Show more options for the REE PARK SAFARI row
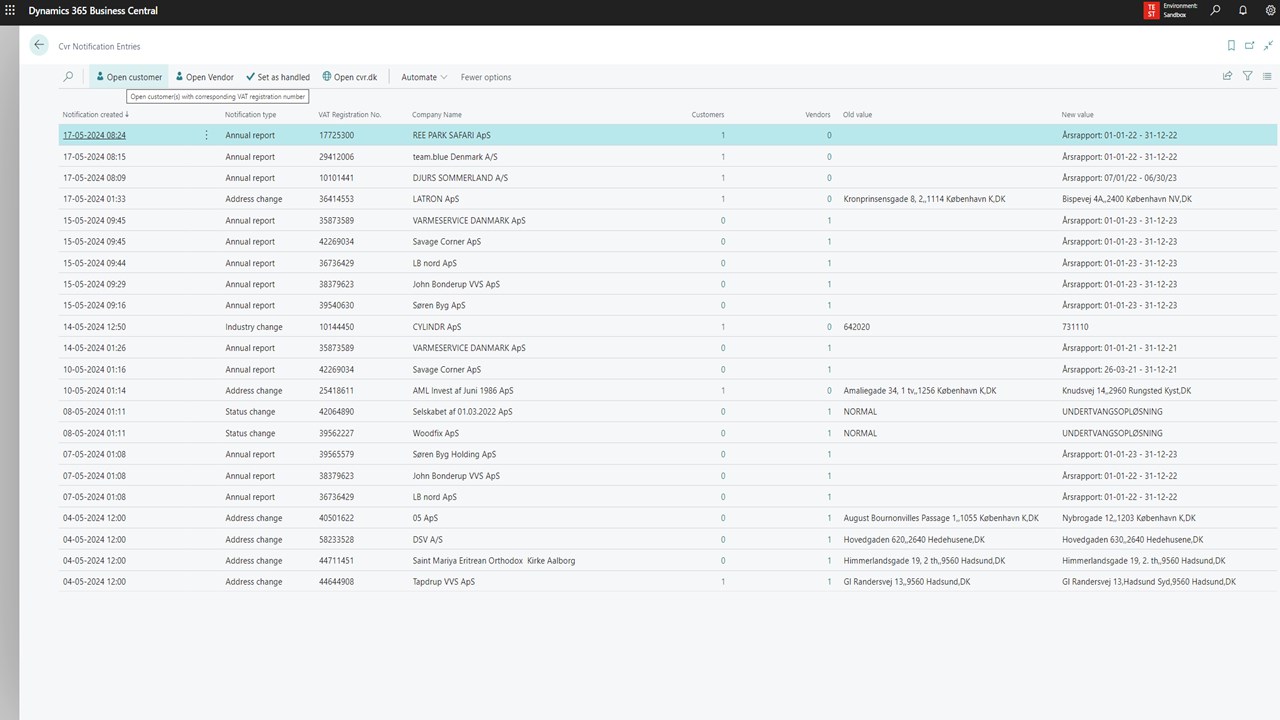Screen dimensions: 1280x720 pyautogui.click(x=207, y=135)
